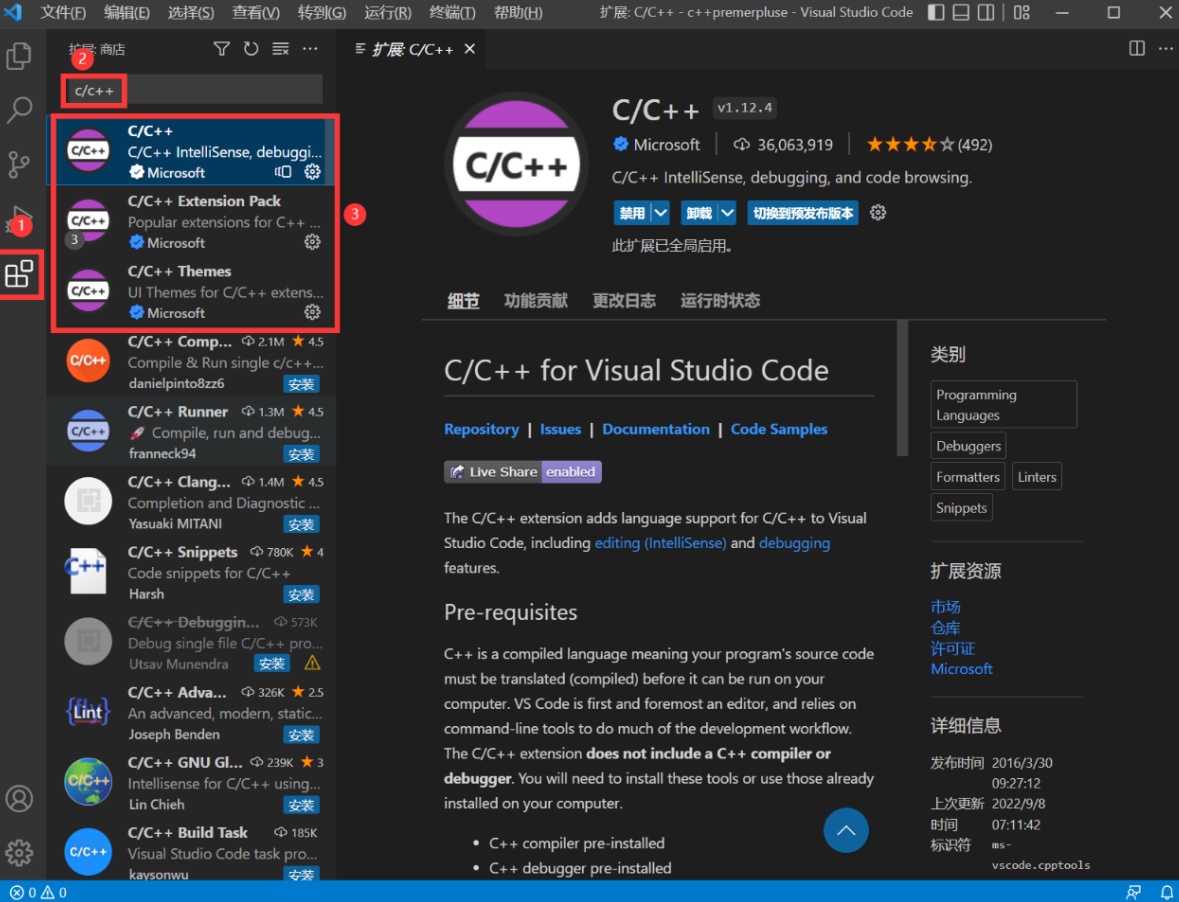Open the Accounts icon in activity bar

click(x=19, y=799)
